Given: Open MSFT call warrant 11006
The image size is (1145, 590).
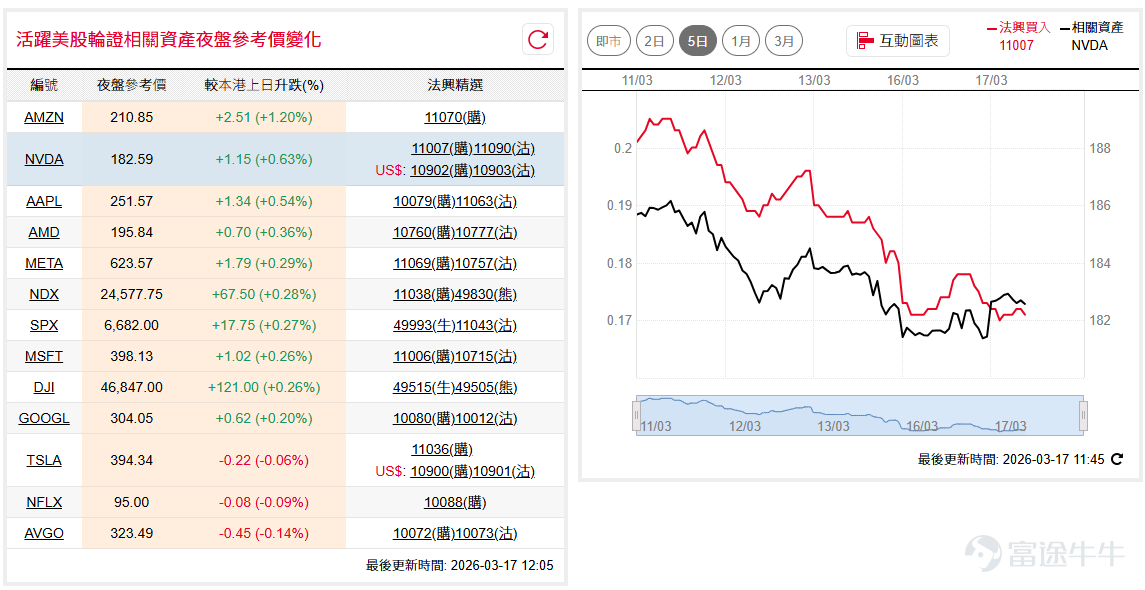Looking at the screenshot, I should click(x=424, y=356).
